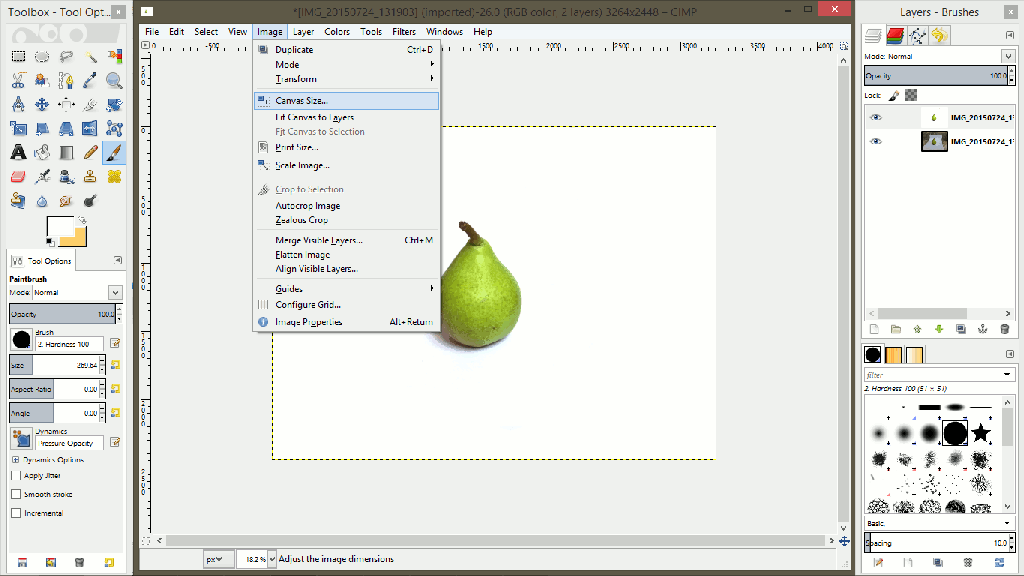Open the zoom percentage dropdown
Viewport: 1024px width, 576px height.
[x=272, y=559]
